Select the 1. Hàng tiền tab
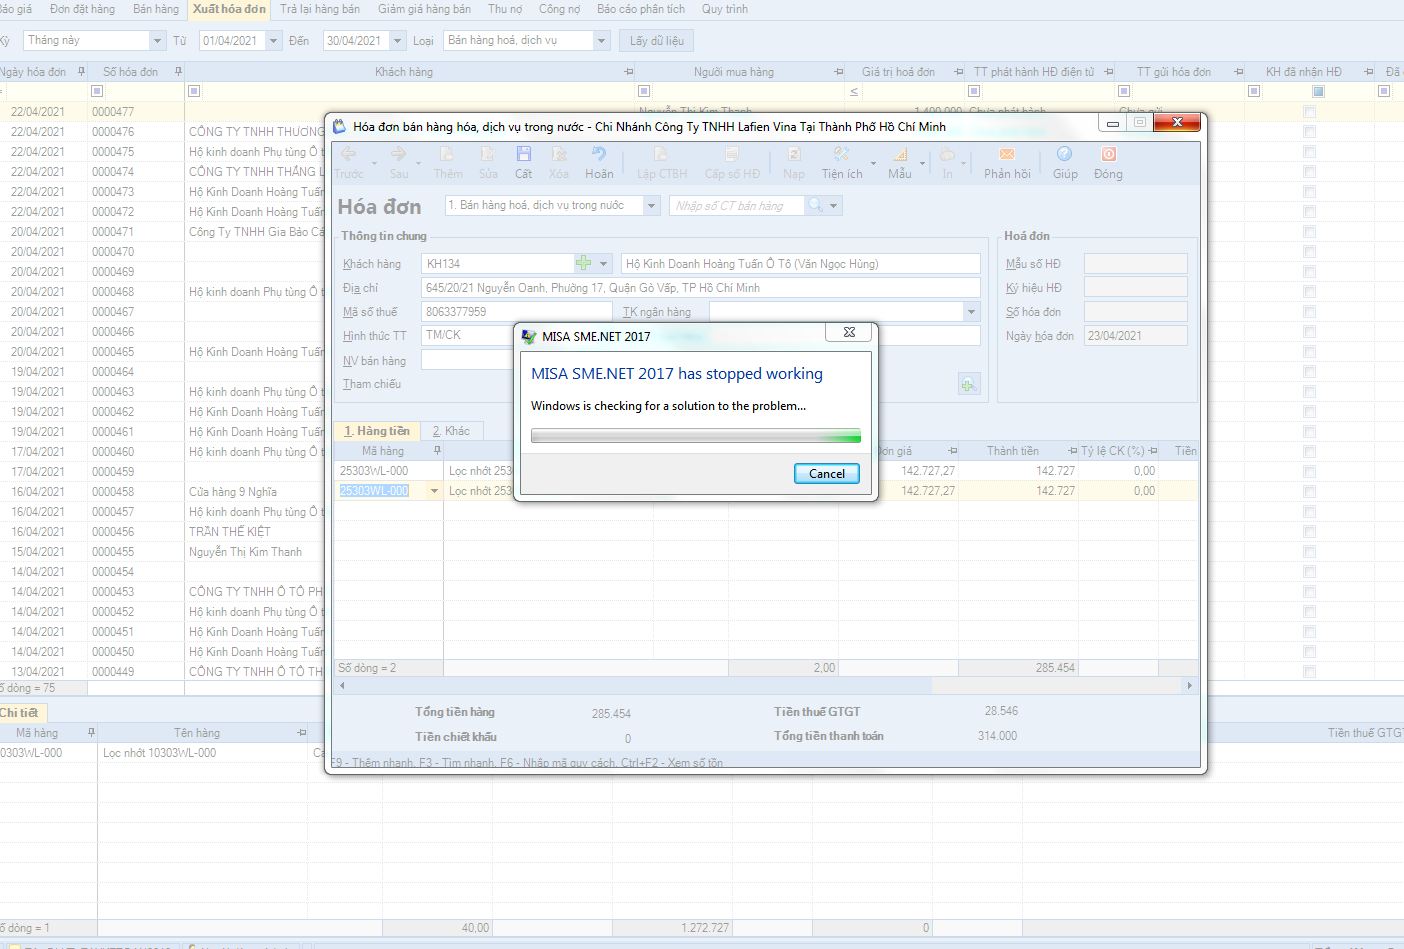Viewport: 1404px width, 949px height. pyautogui.click(x=377, y=431)
